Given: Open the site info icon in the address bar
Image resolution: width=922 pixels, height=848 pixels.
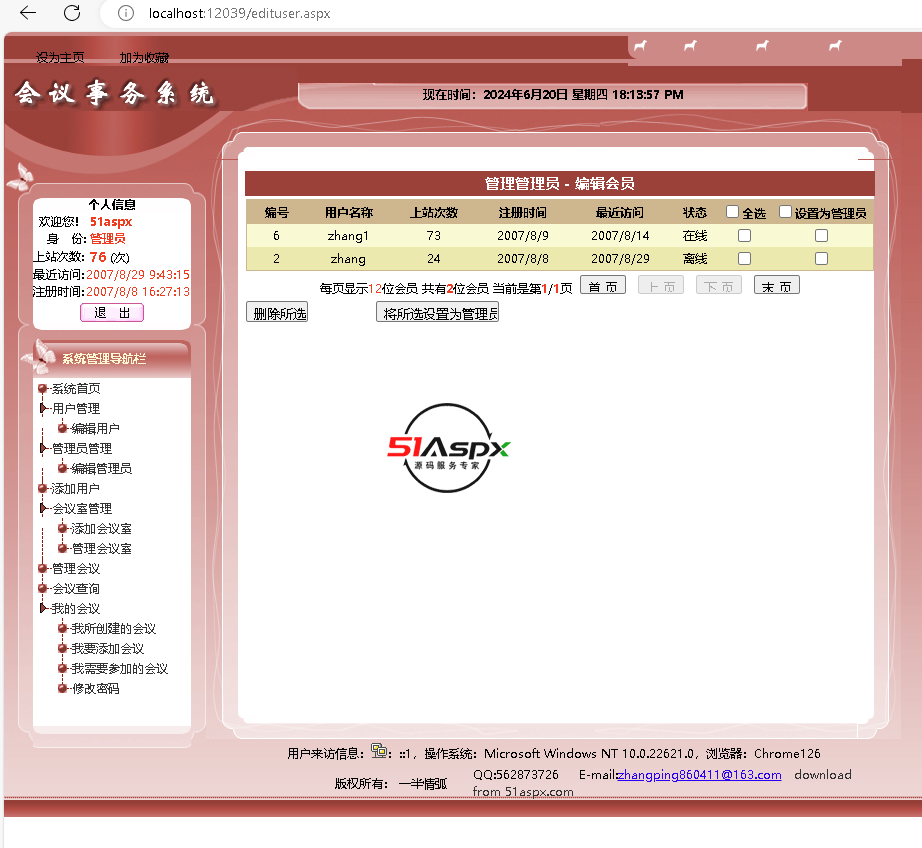Looking at the screenshot, I should (126, 13).
